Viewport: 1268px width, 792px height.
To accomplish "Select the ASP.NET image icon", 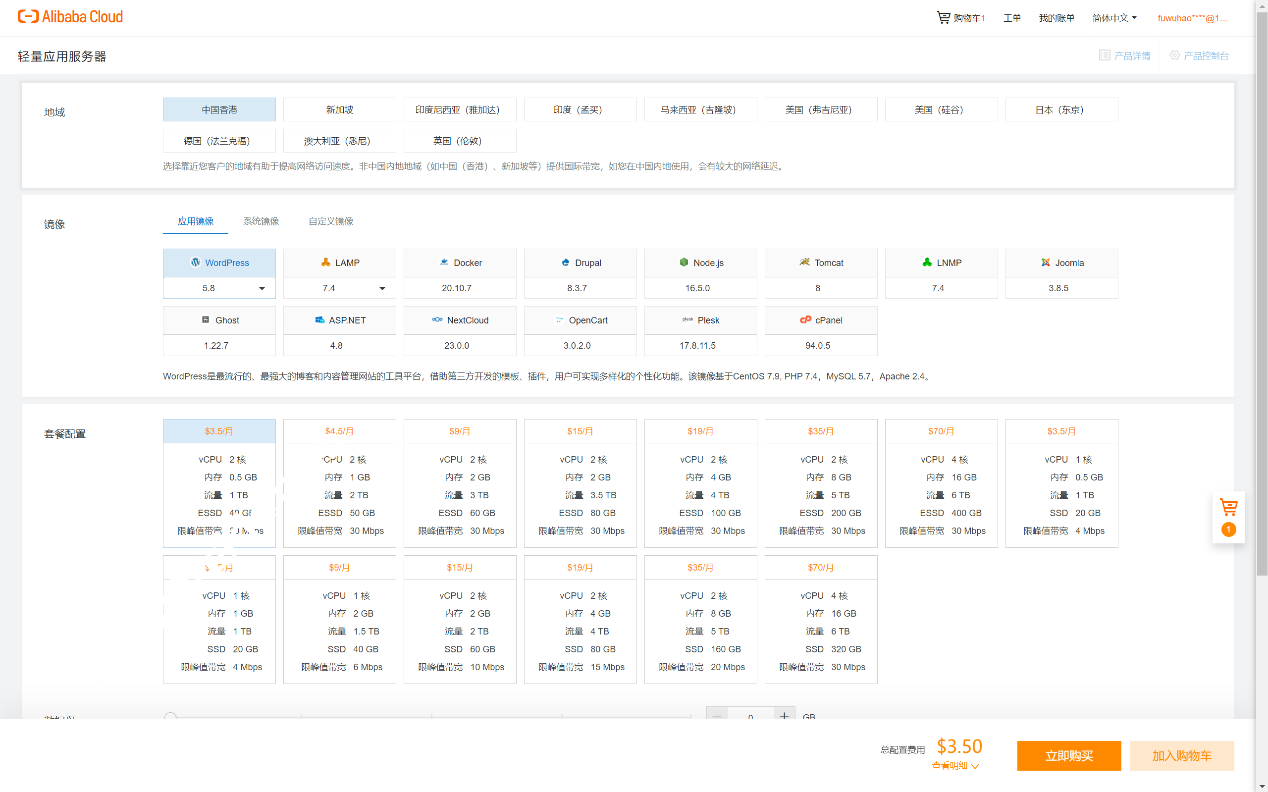I will (x=319, y=320).
